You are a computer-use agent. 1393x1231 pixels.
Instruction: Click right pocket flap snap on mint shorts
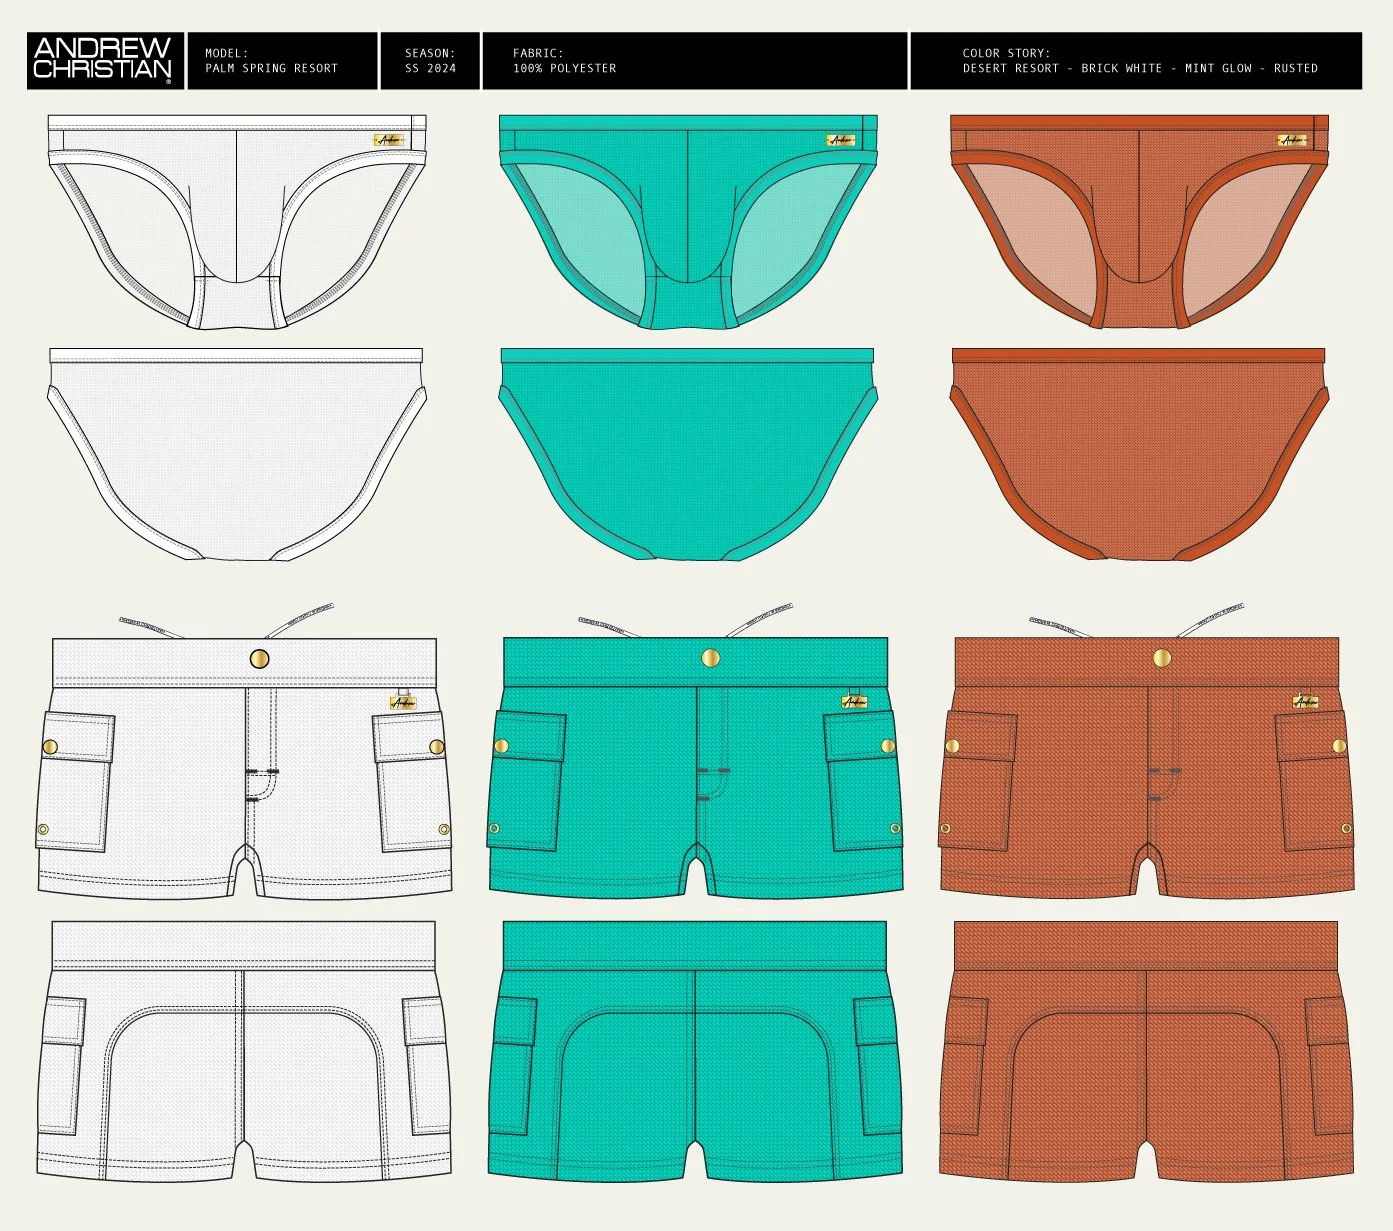[x=888, y=746]
